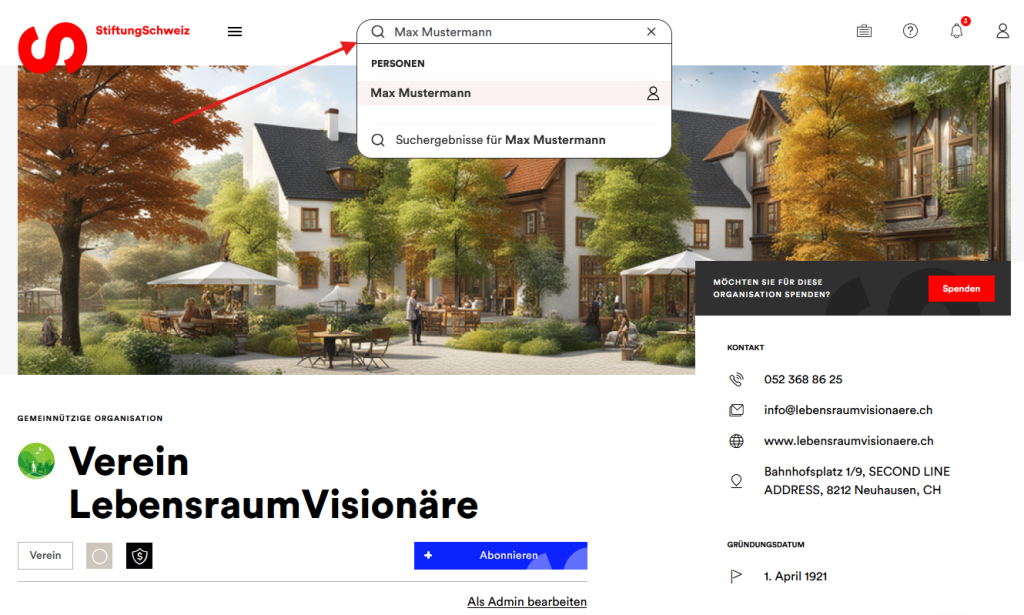Call phone number 052 368 86 25
The width and height of the screenshot is (1024, 615).
(x=803, y=379)
